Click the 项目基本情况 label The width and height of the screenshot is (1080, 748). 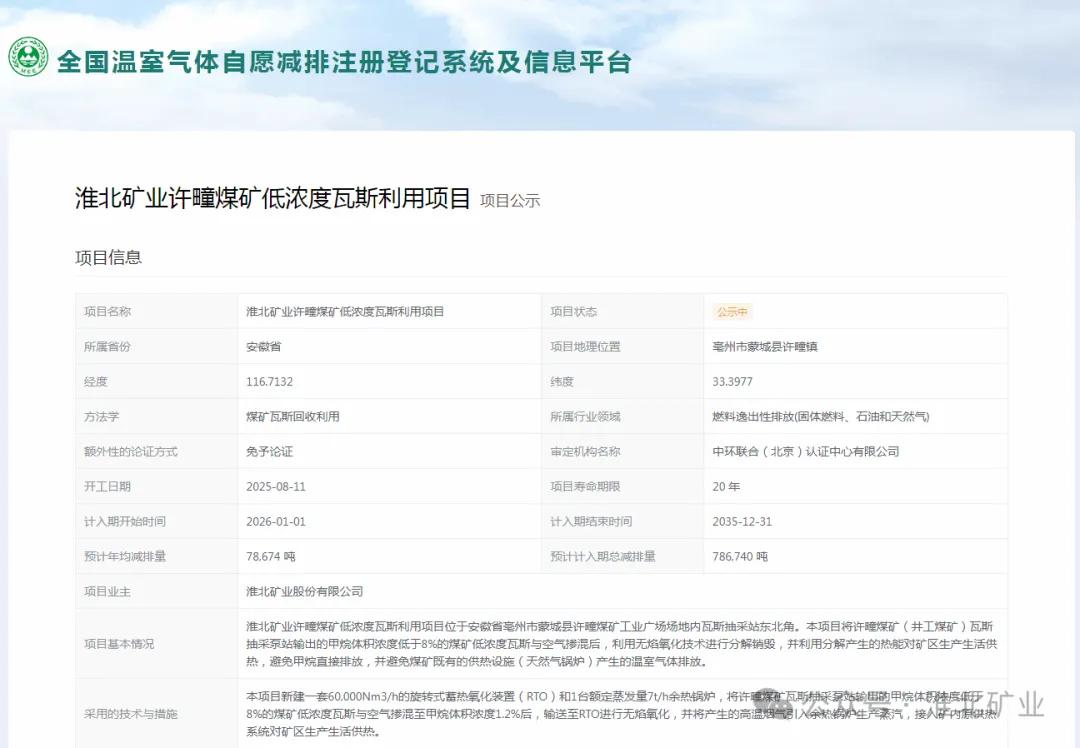[x=119, y=644]
